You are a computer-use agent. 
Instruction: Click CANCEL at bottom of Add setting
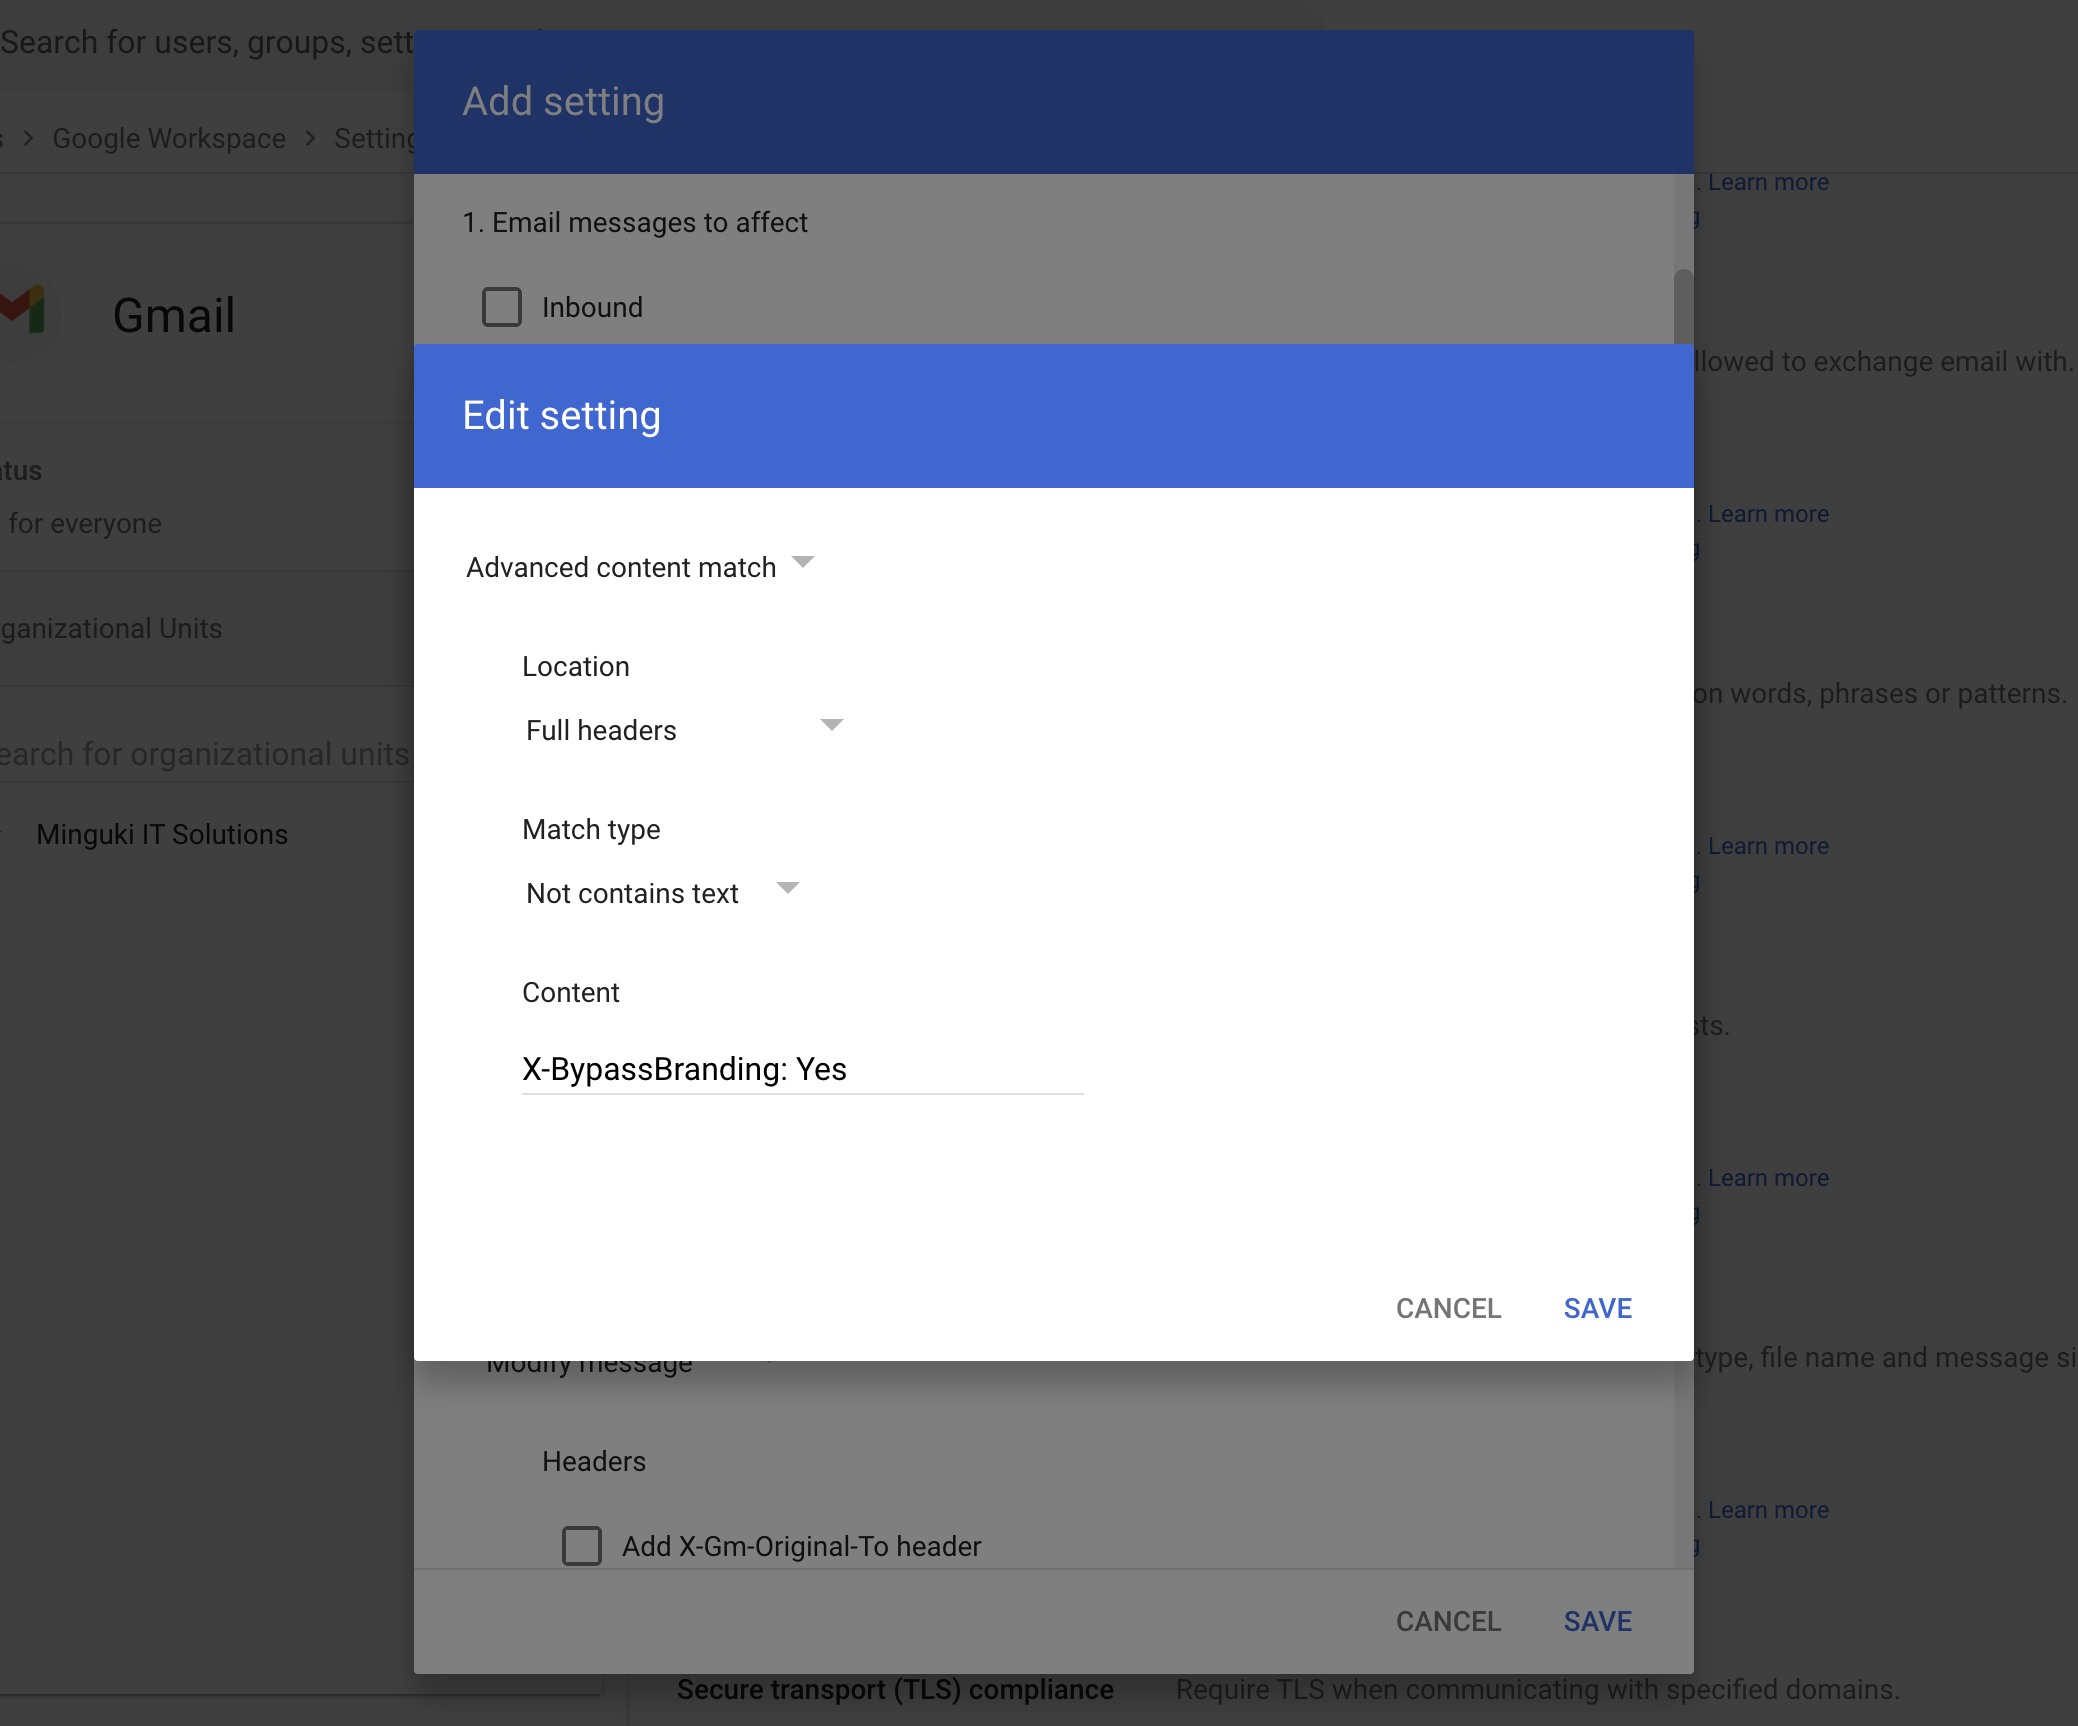click(x=1448, y=1621)
